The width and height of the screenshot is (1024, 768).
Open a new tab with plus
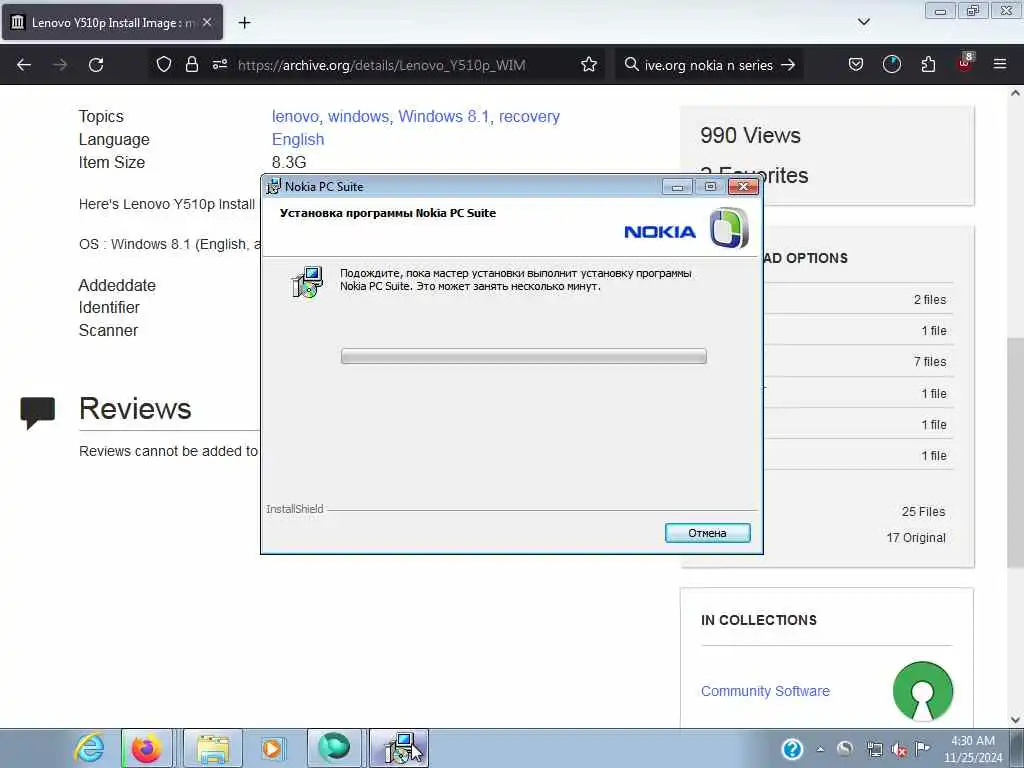pyautogui.click(x=244, y=23)
